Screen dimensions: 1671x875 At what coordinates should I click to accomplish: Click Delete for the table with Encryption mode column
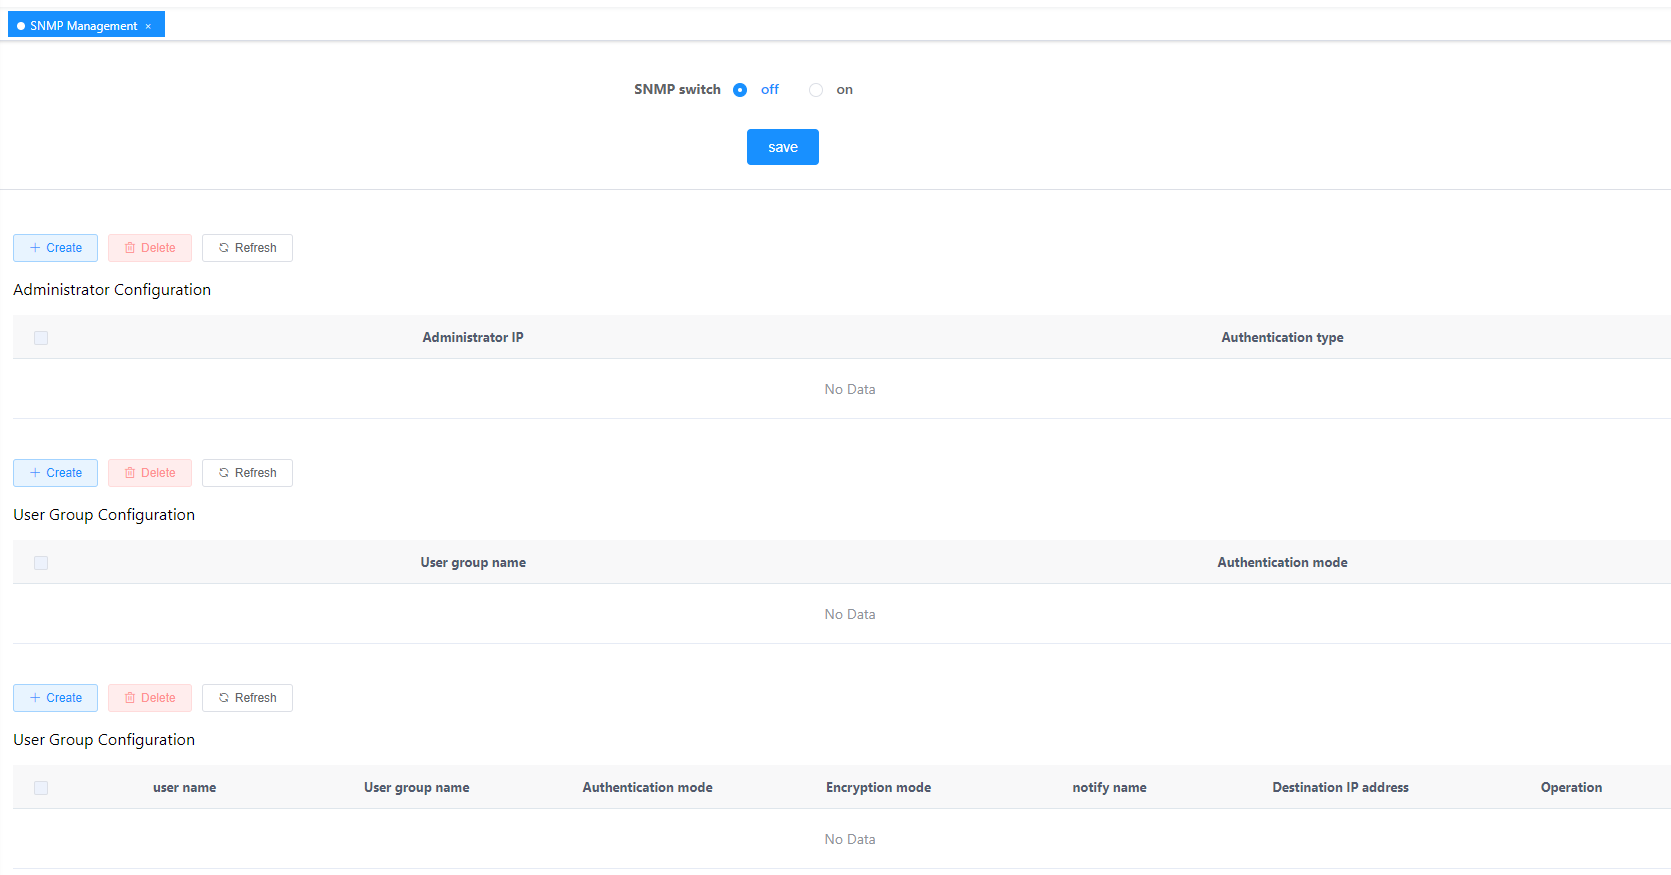tap(150, 698)
